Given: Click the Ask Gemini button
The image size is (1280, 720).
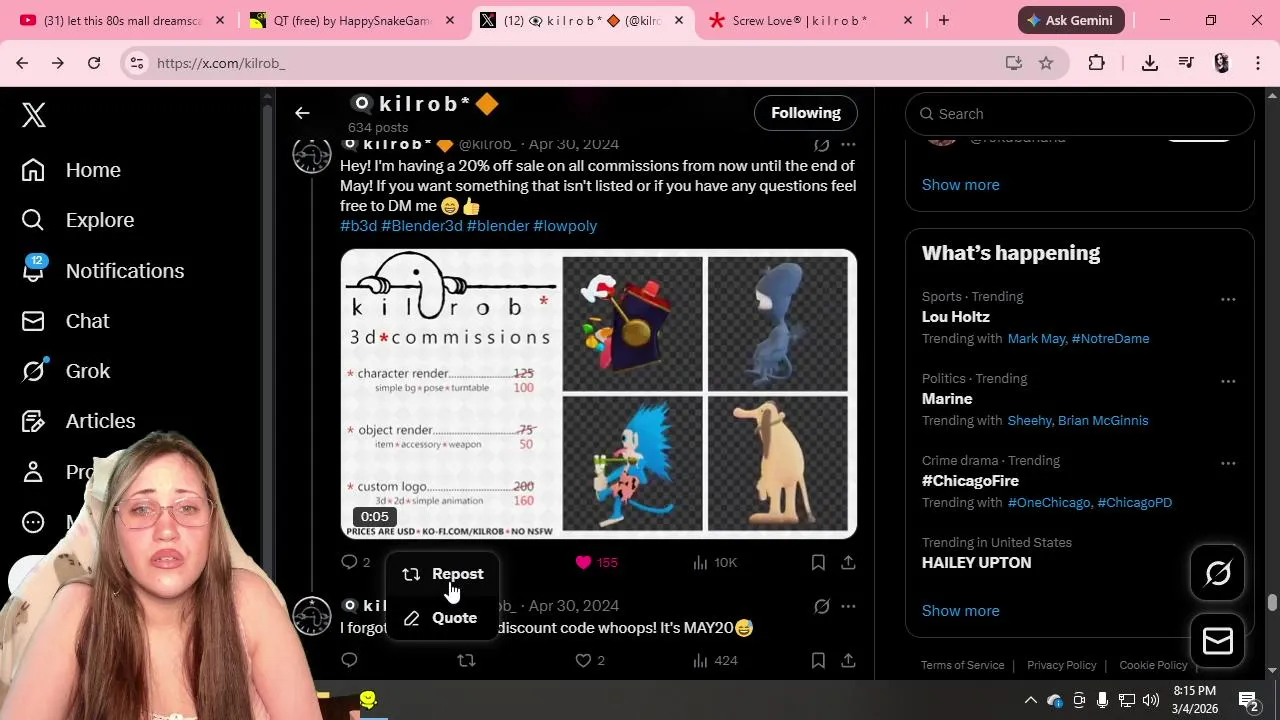Looking at the screenshot, I should click(x=1071, y=20).
